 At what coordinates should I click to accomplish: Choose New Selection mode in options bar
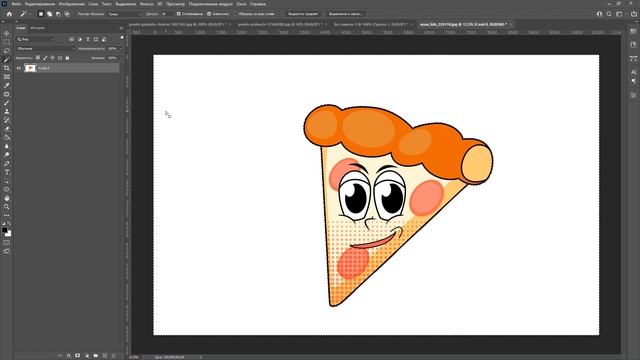click(41, 14)
